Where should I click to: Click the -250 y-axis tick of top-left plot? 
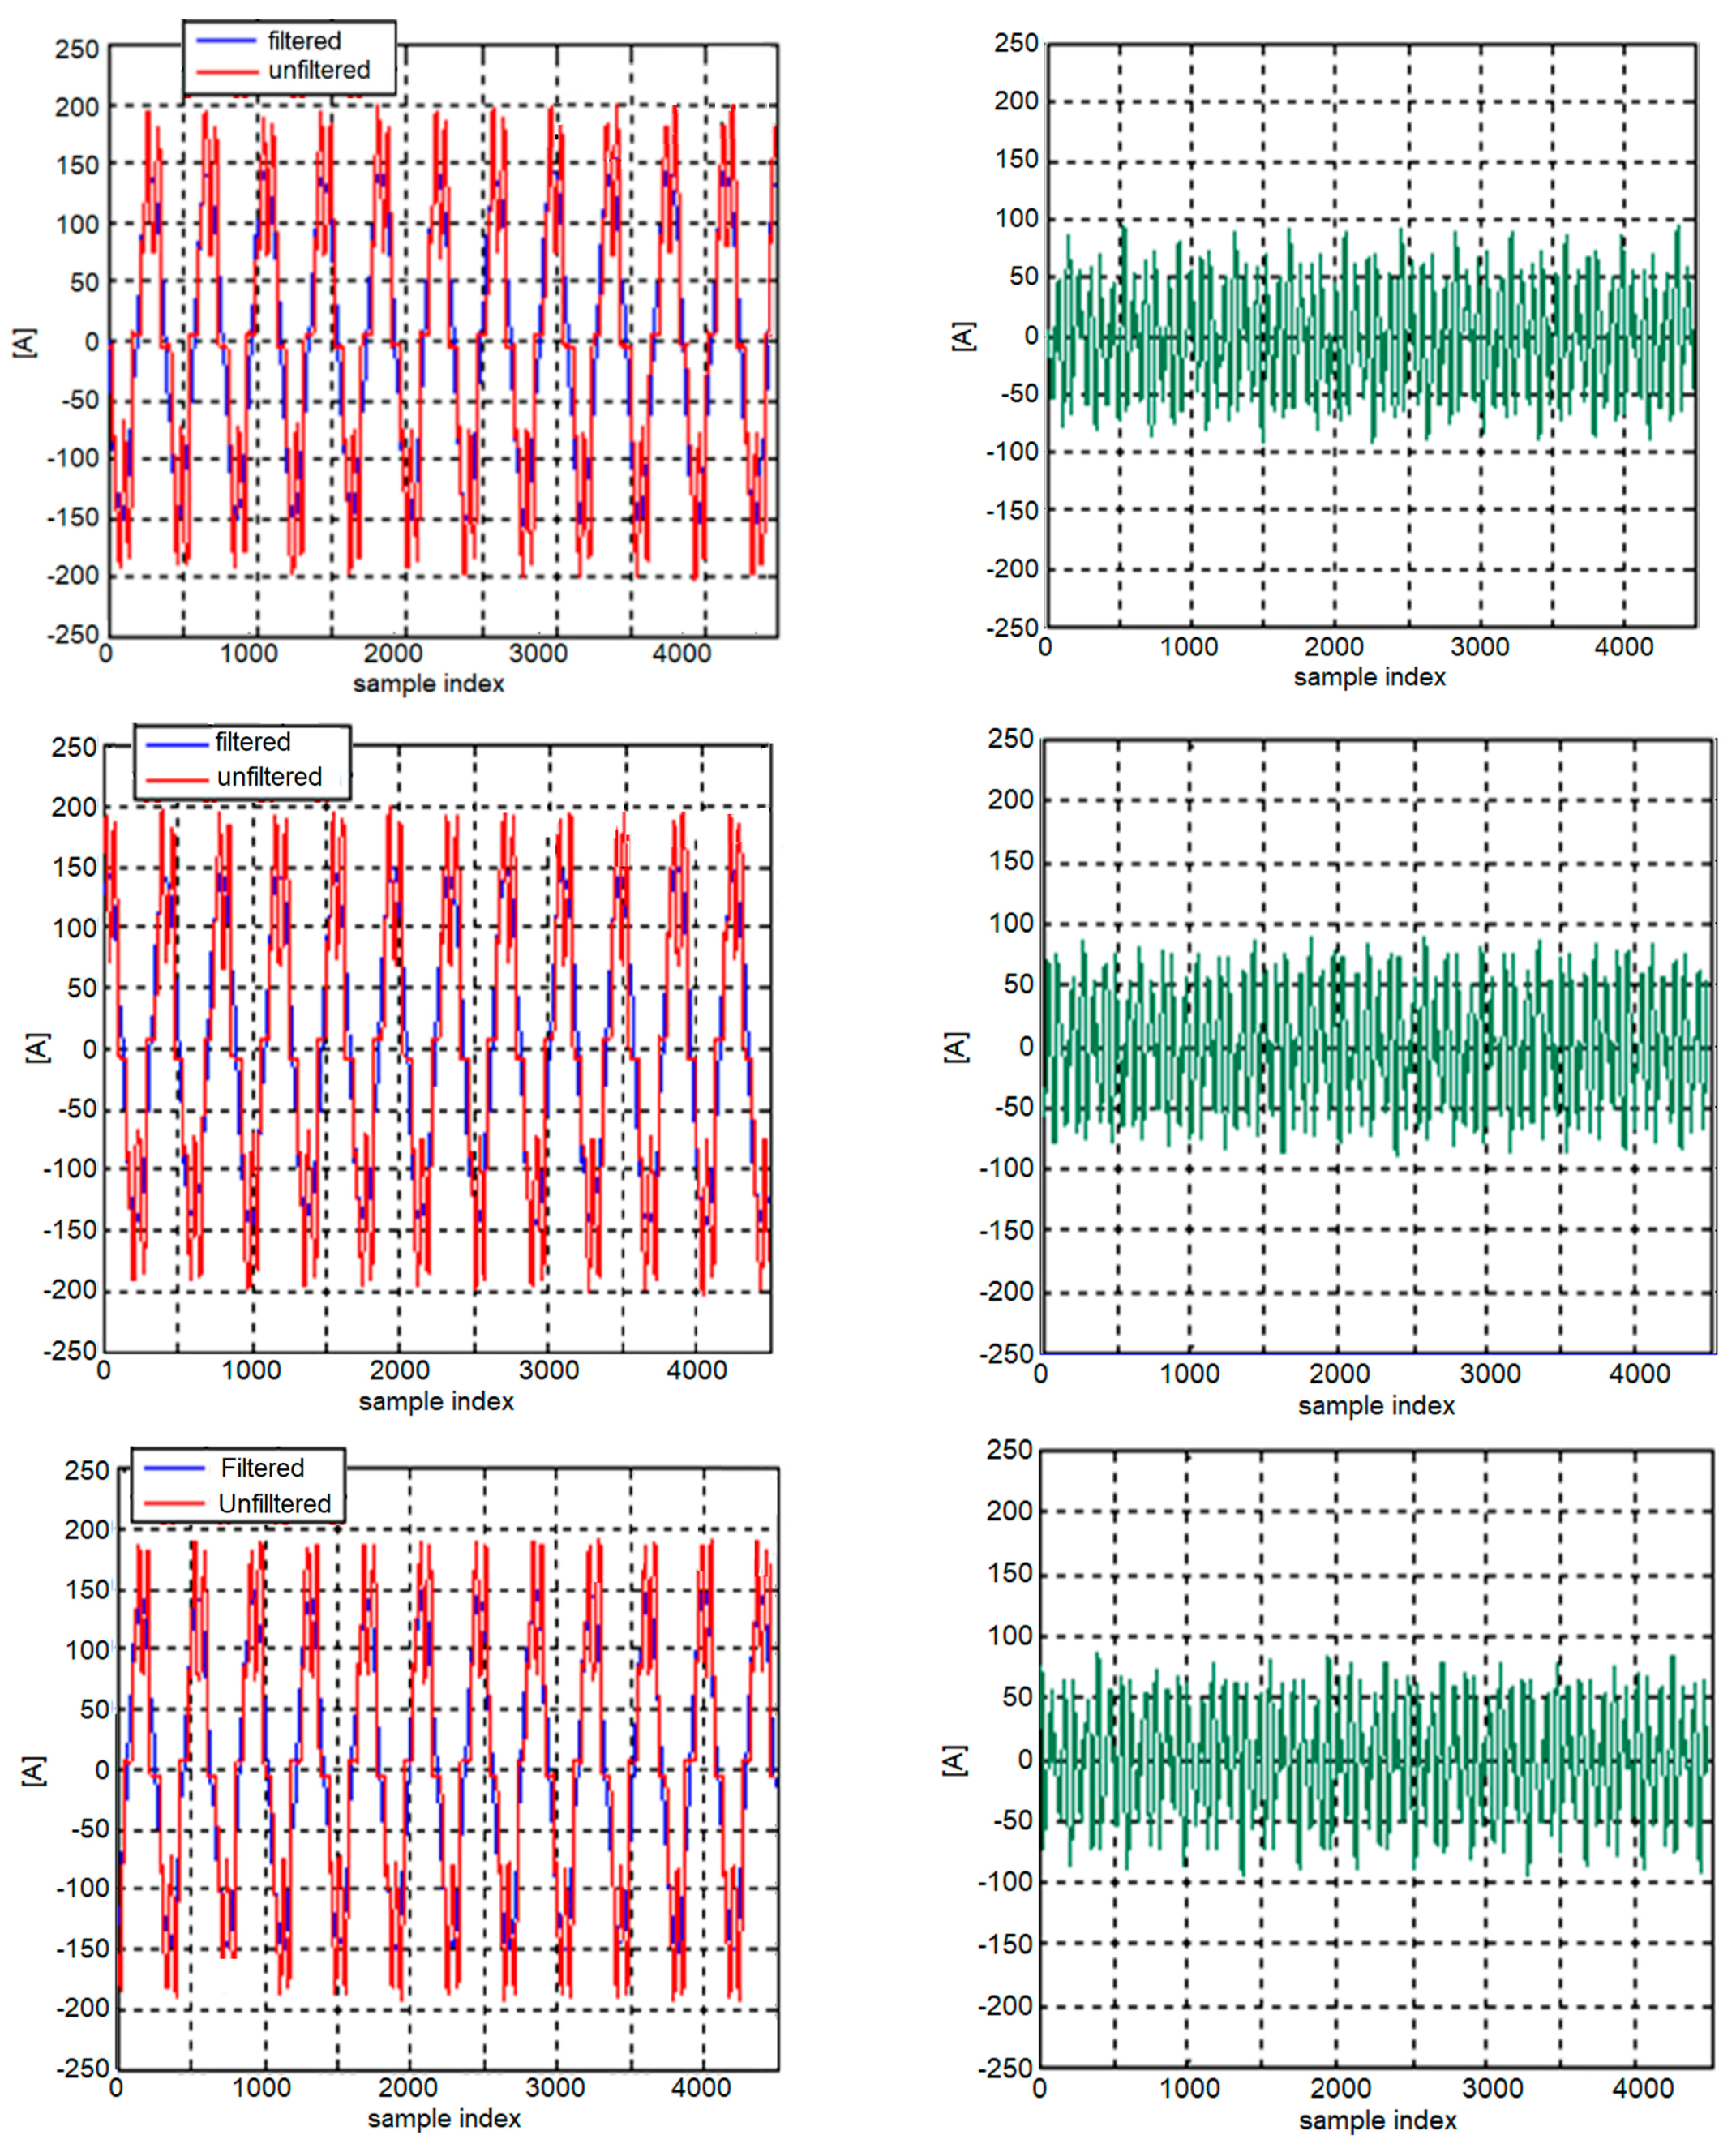73,635
